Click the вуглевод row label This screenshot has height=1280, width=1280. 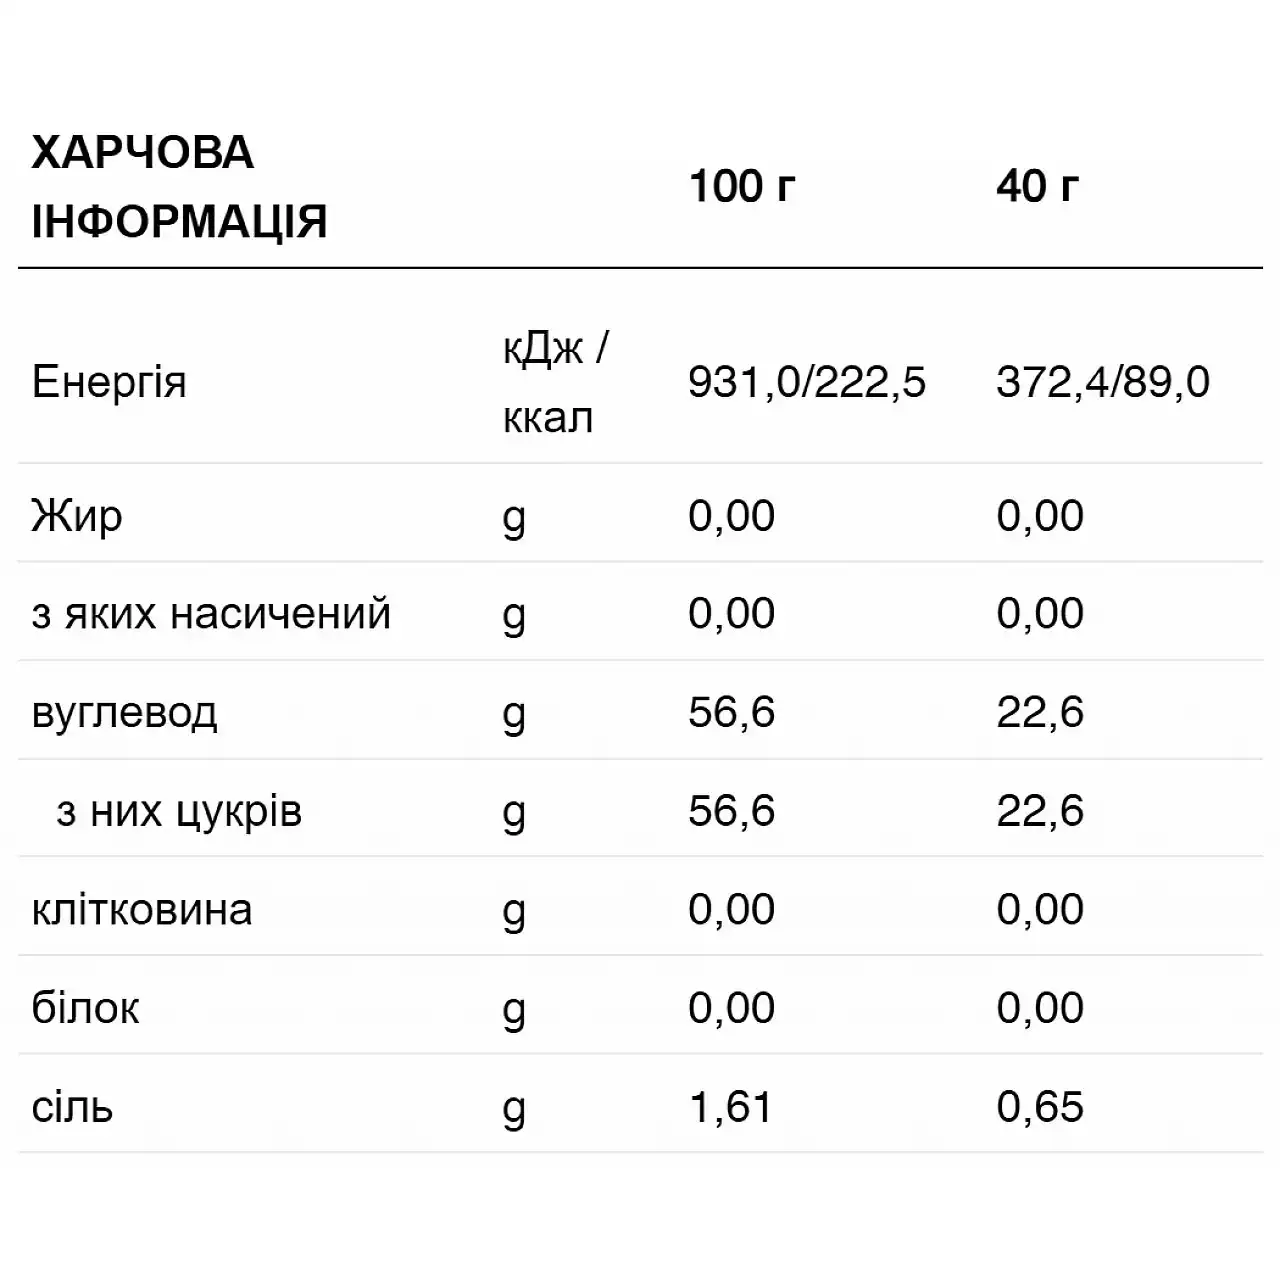tap(124, 713)
